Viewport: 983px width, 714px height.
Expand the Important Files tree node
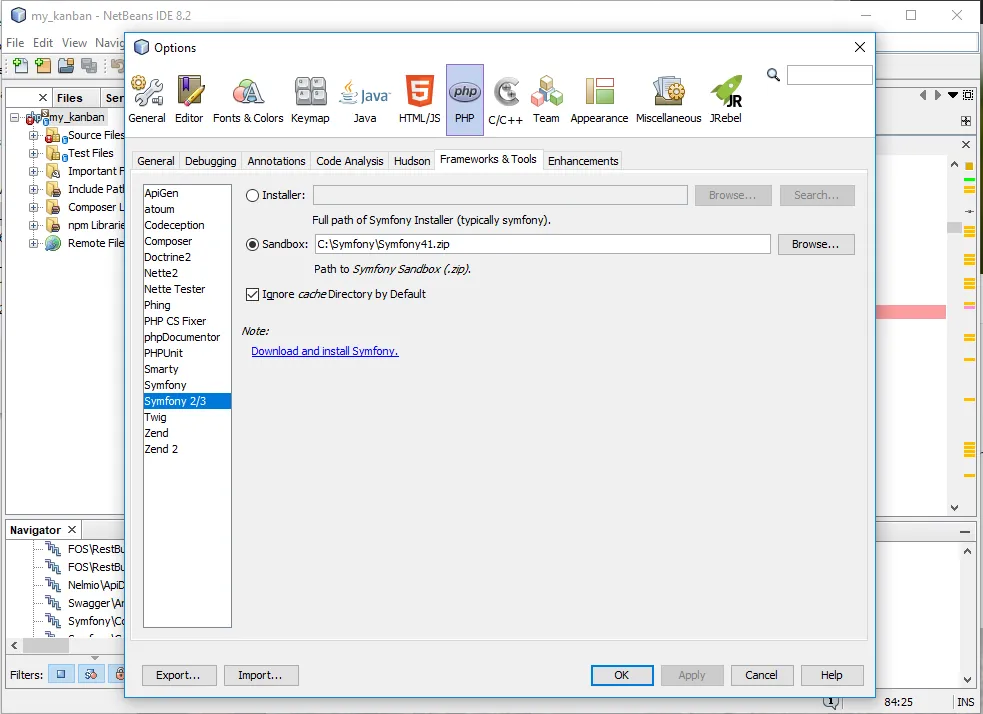tap(33, 171)
